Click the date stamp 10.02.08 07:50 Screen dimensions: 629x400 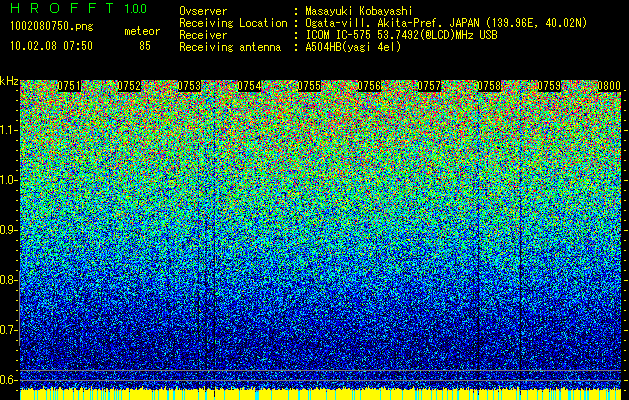[x=51, y=46]
